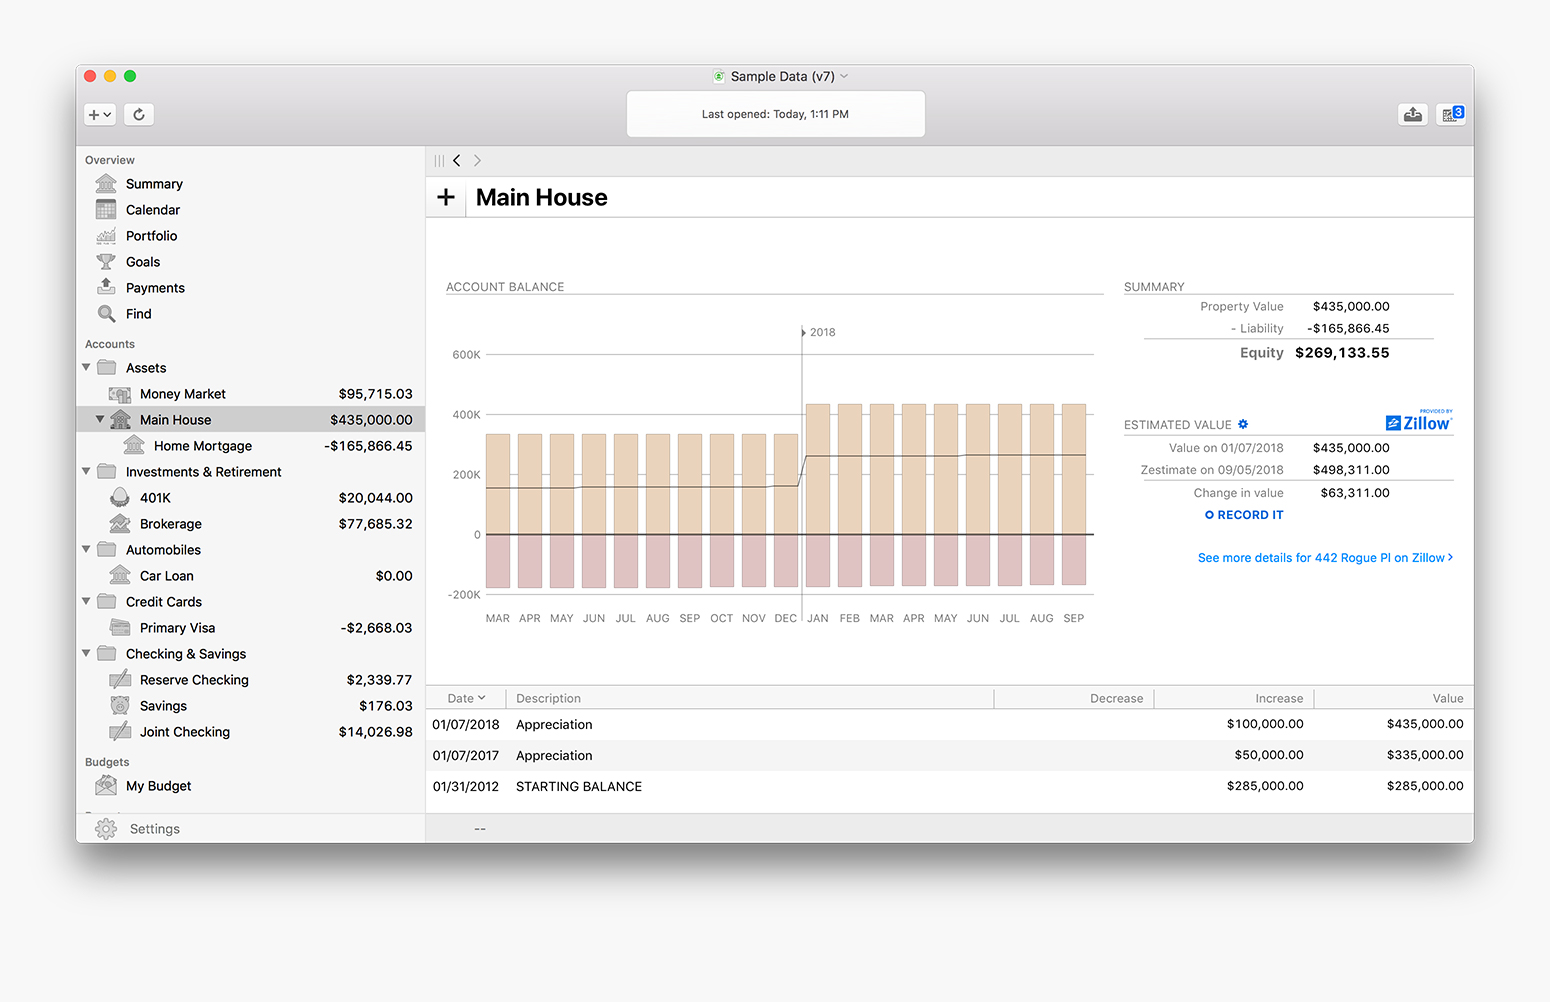Click the Last opened status display

click(775, 114)
